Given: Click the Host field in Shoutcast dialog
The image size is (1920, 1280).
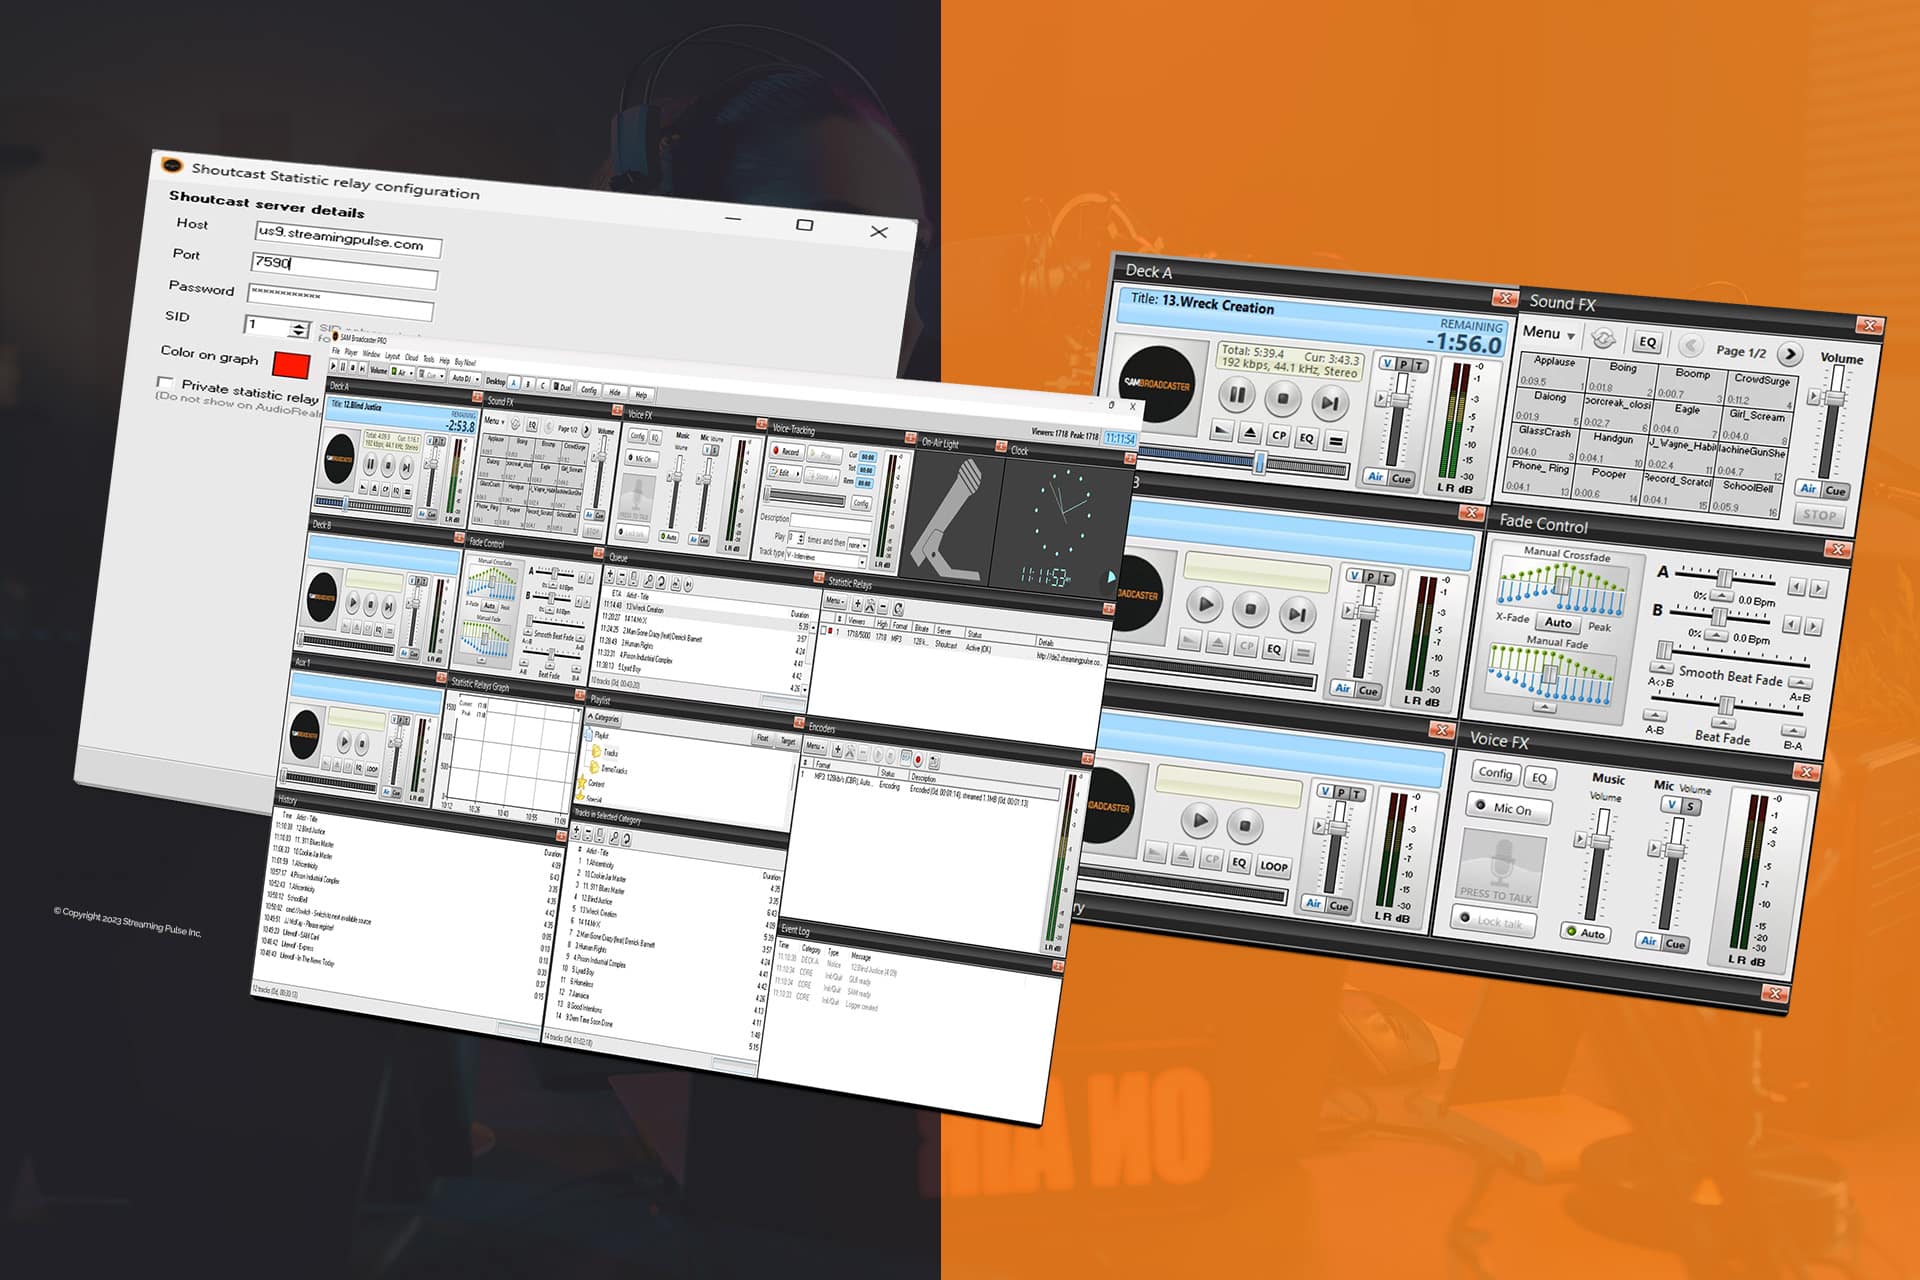Looking at the screenshot, I should pyautogui.click(x=347, y=241).
